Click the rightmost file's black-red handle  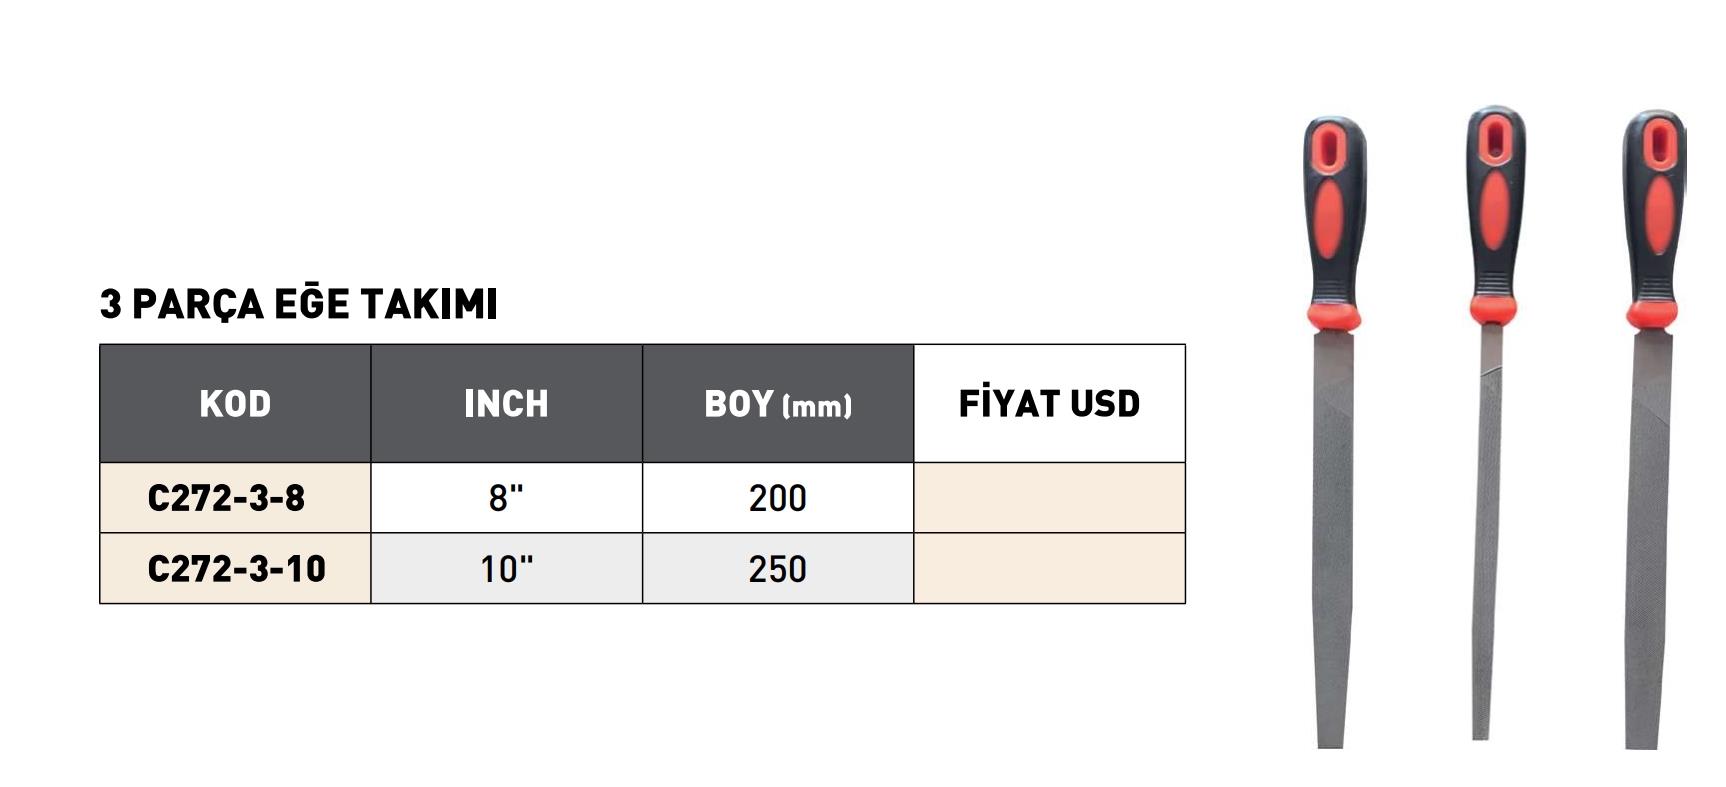coord(1654,220)
